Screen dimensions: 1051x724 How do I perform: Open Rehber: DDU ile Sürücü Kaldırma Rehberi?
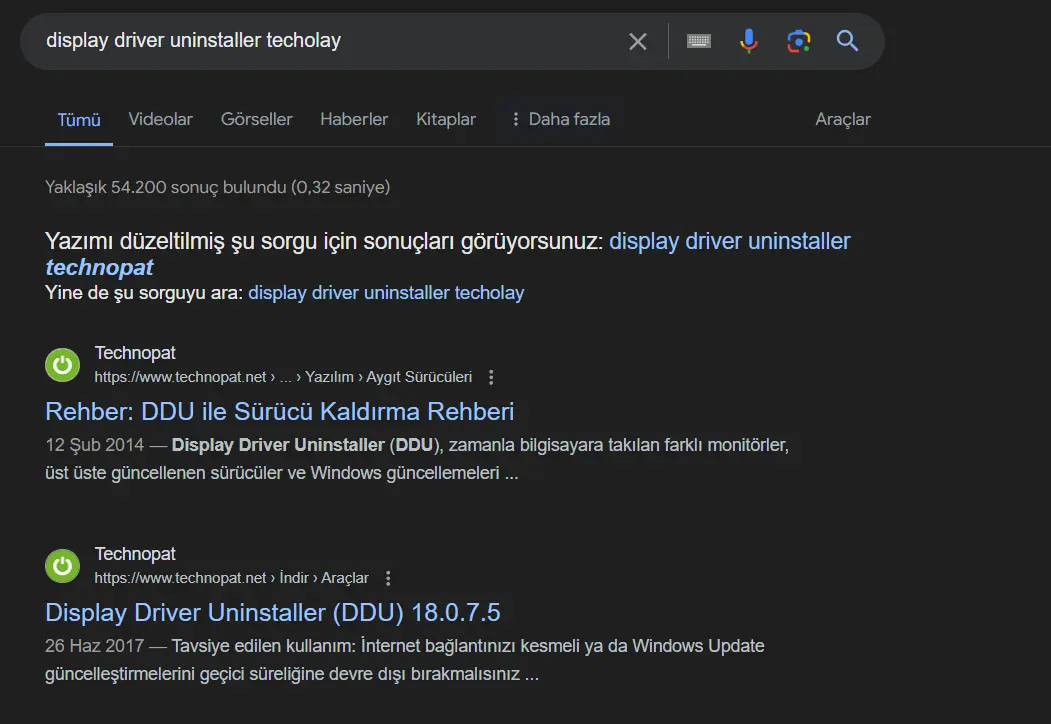280,412
